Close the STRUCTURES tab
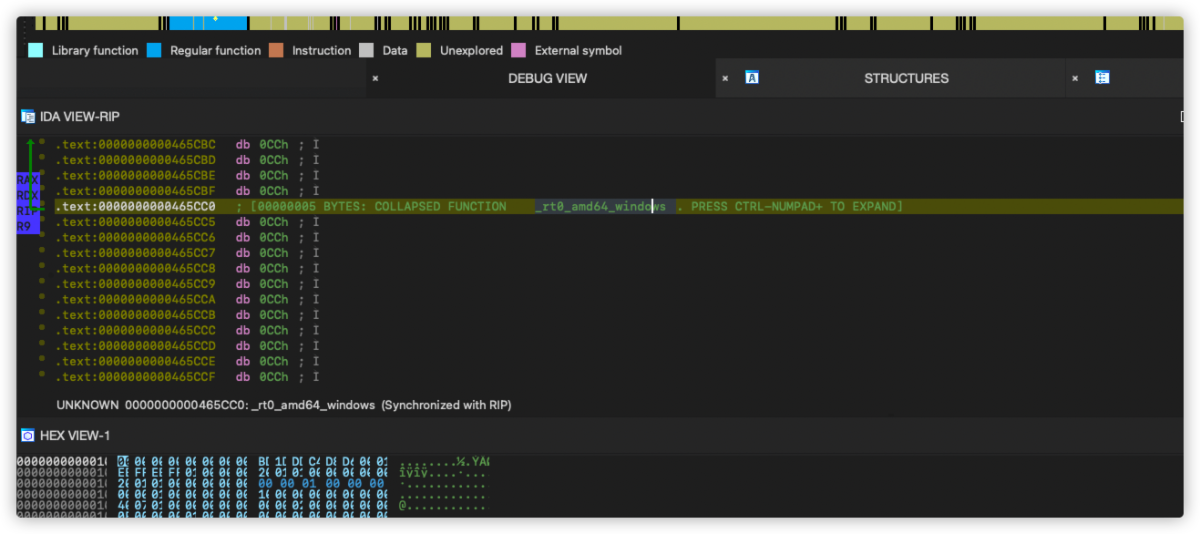 [725, 78]
